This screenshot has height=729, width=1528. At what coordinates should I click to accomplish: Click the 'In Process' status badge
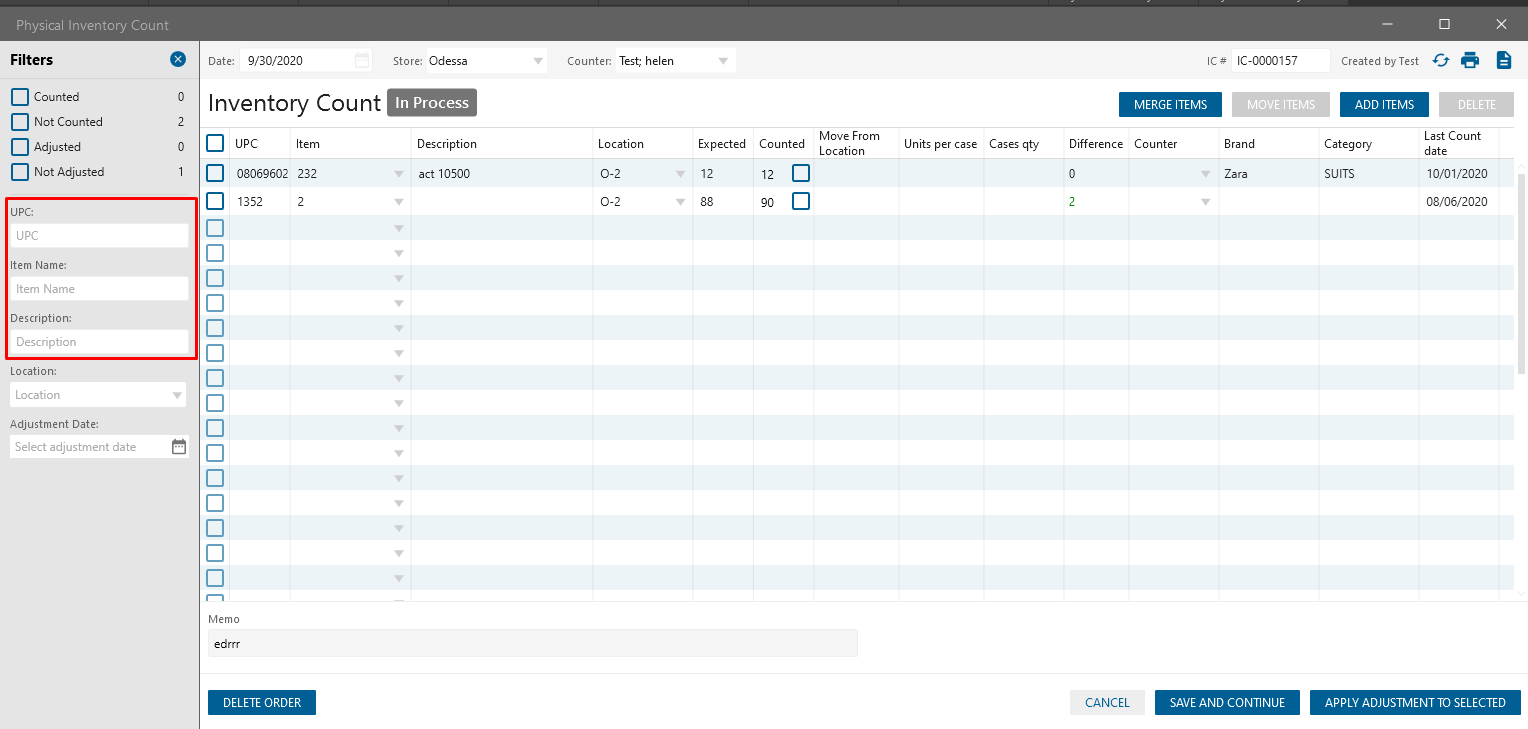pyautogui.click(x=432, y=103)
